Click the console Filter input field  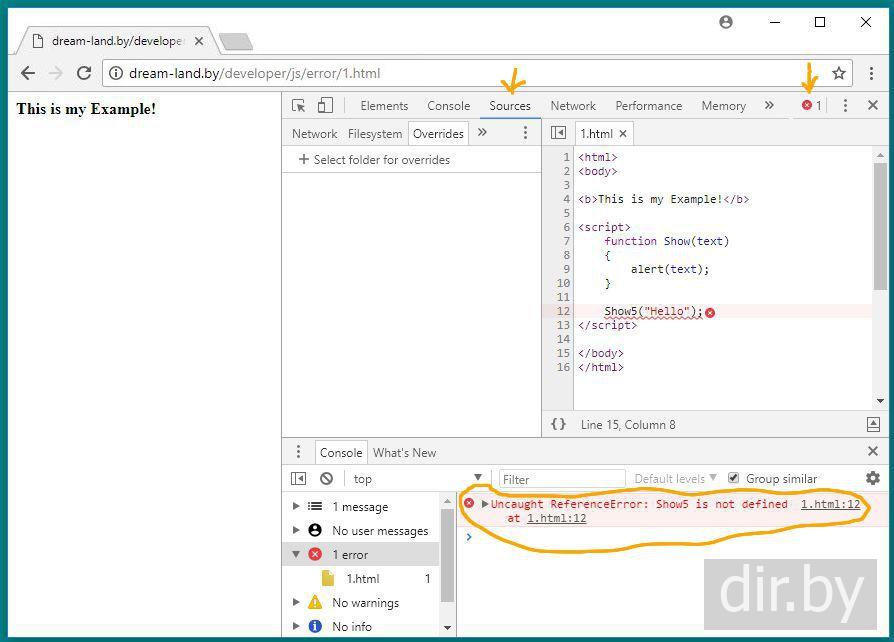pos(562,479)
